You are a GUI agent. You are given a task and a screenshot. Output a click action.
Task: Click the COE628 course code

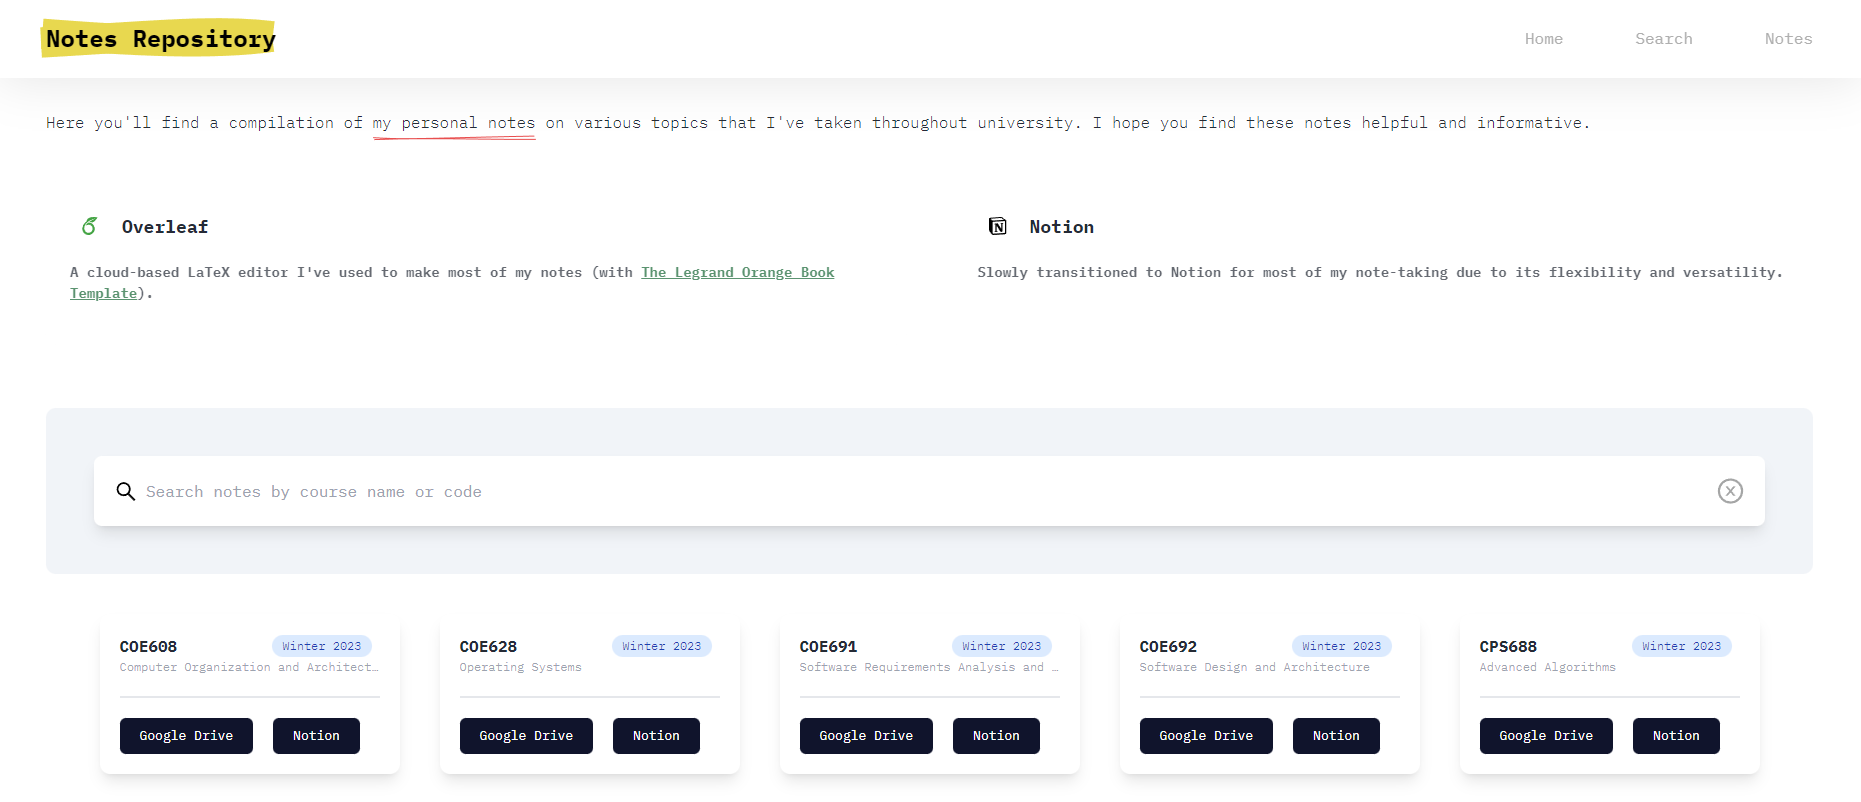[x=488, y=647]
